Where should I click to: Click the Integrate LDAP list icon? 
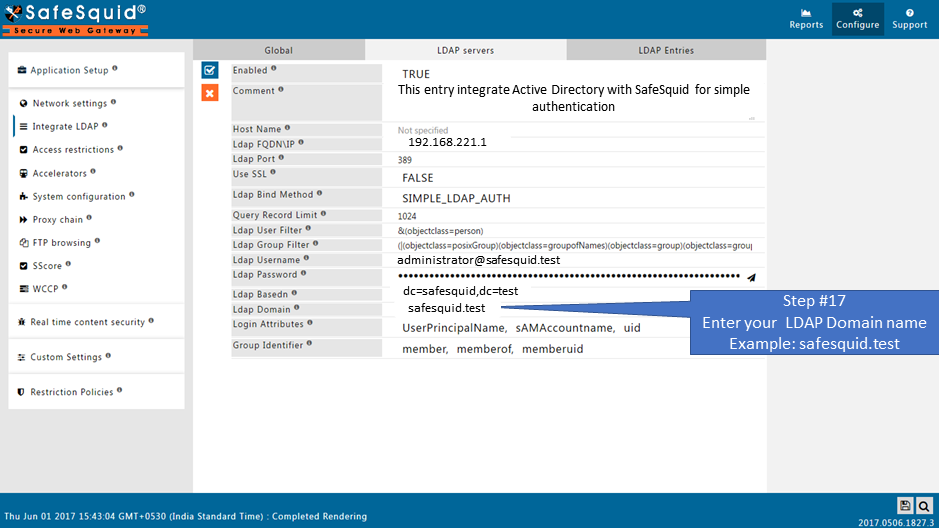point(23,126)
